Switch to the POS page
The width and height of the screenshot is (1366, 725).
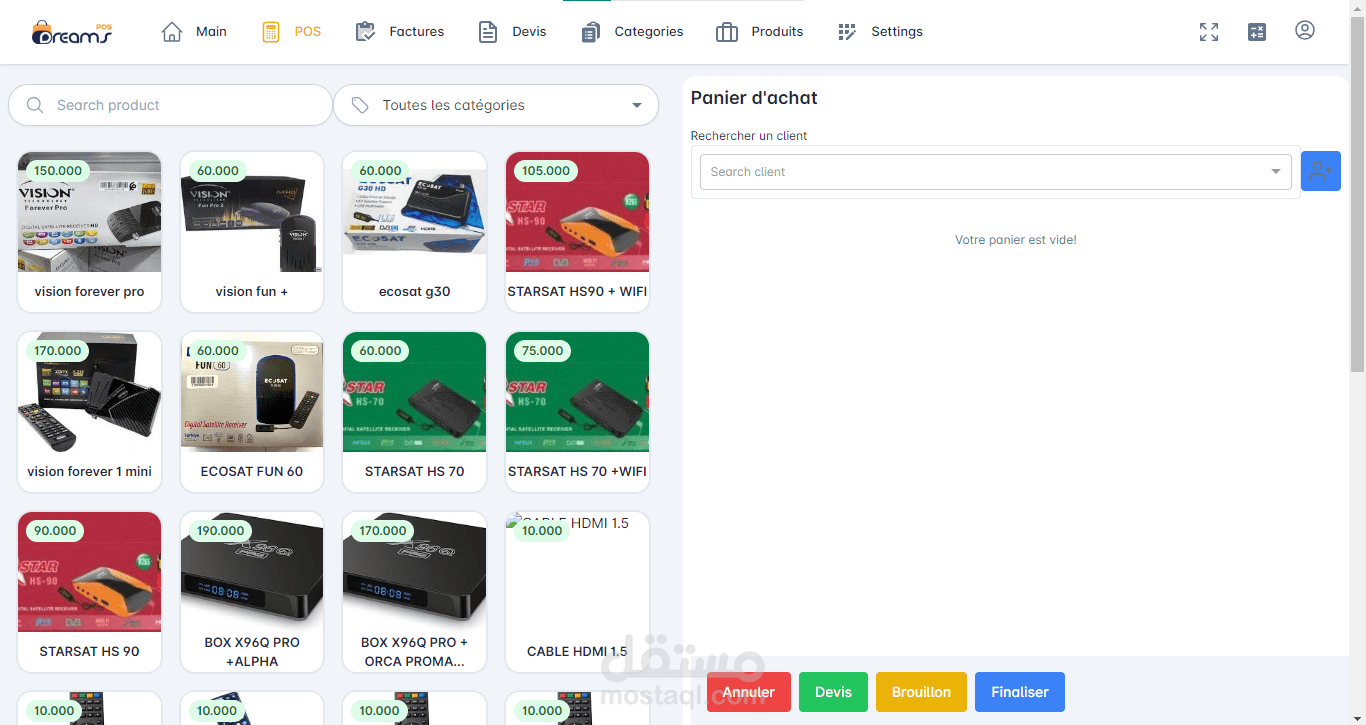pos(291,32)
